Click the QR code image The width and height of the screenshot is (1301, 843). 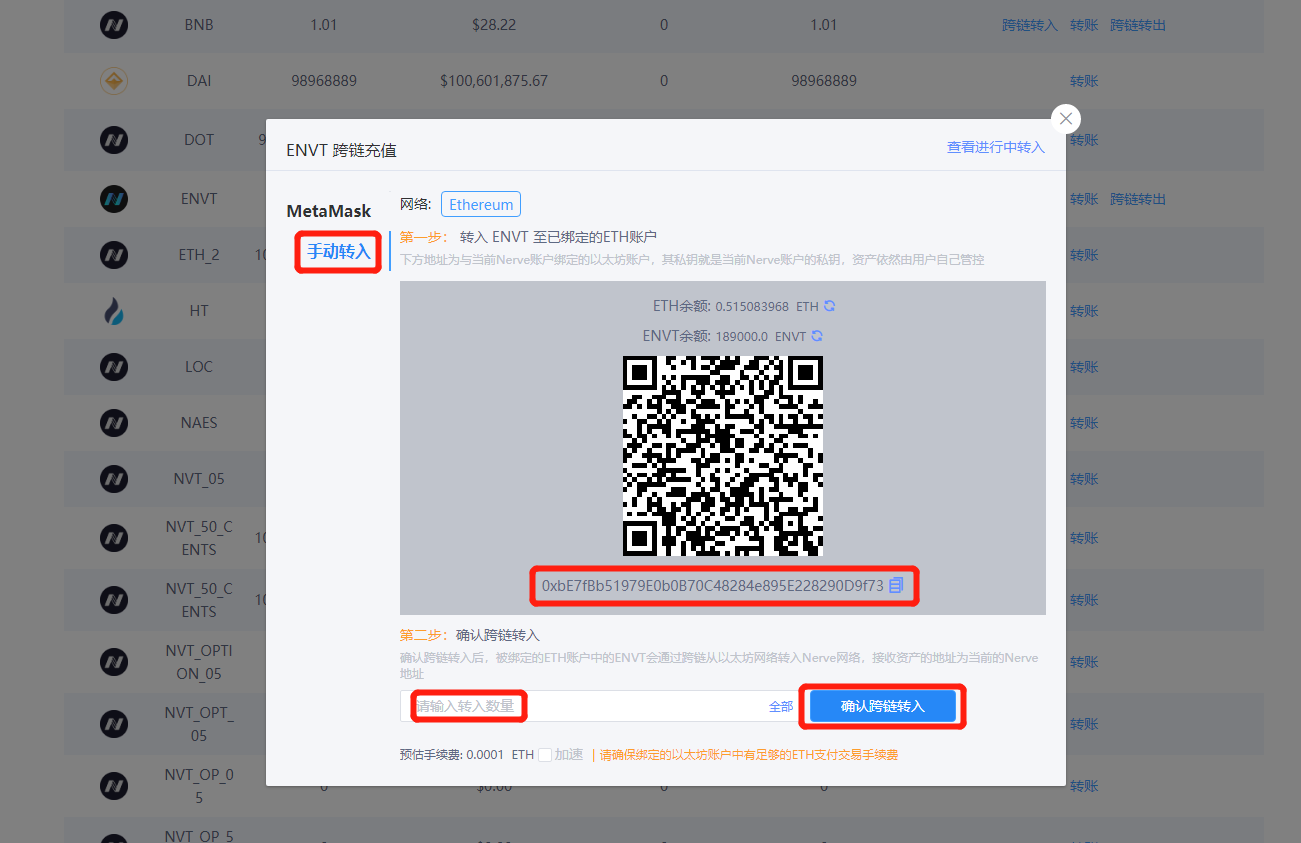coord(722,456)
